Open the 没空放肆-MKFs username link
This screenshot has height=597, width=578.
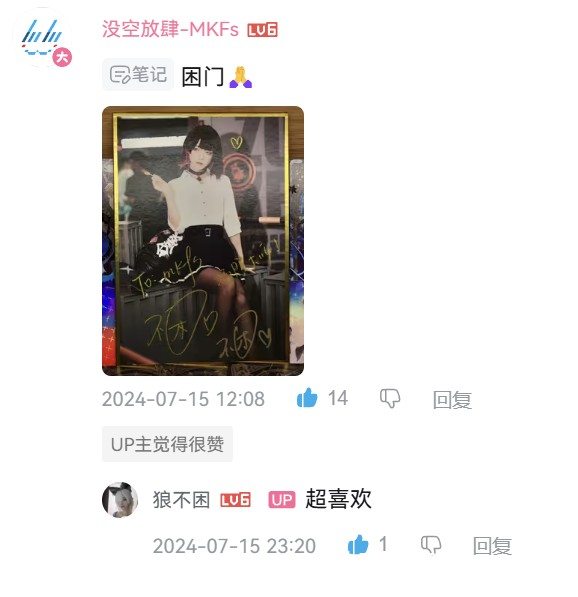point(170,29)
